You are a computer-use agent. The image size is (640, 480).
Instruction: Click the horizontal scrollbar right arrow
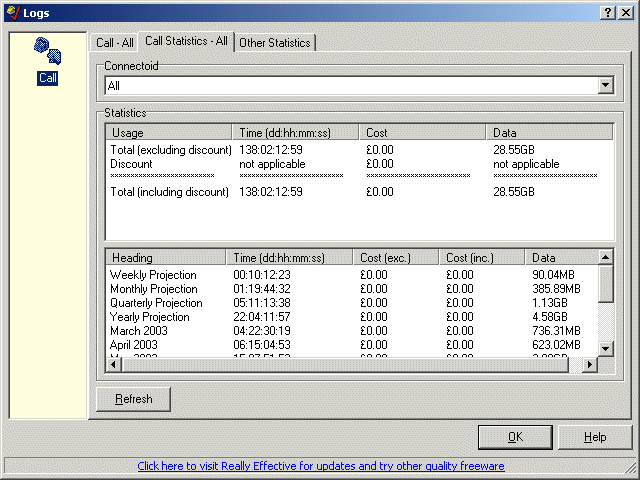(590, 364)
